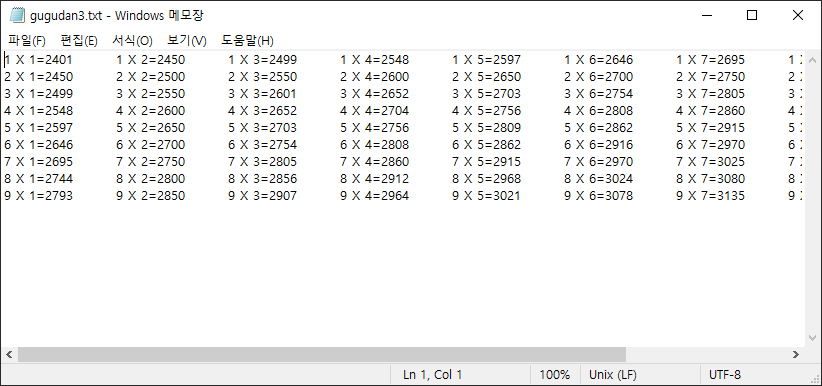Click the text '2 X 6=2700'

[x=599, y=77]
